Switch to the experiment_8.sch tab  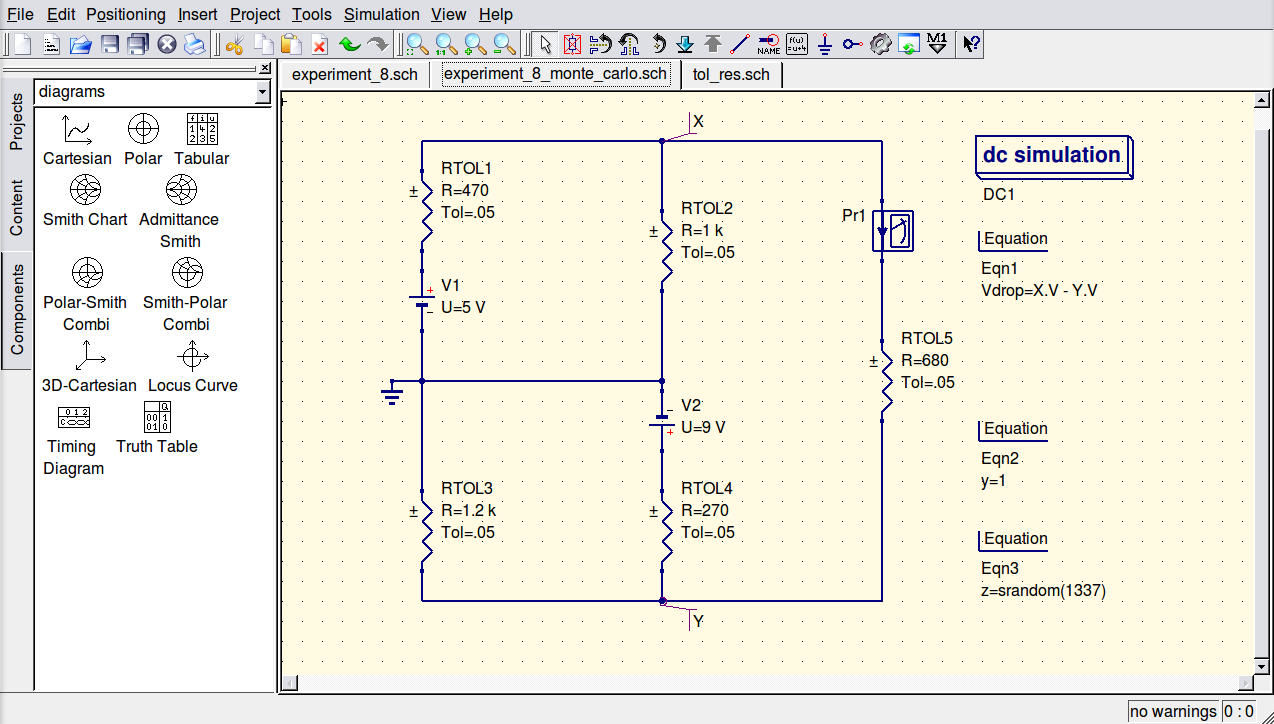[355, 75]
